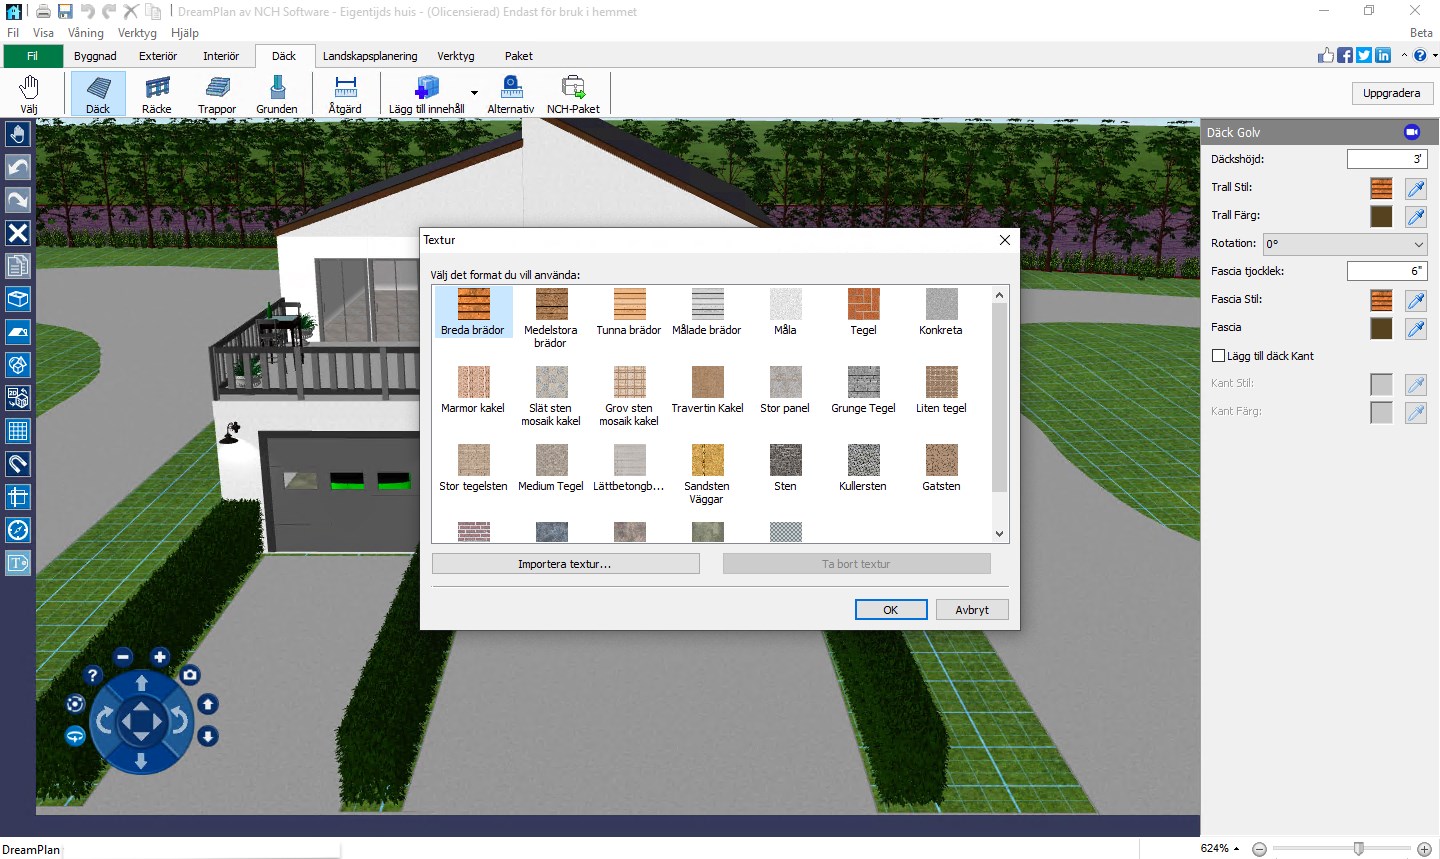Open the Verktyg menu in the menu bar
Viewport: 1440px width, 859px height.
coord(137,32)
